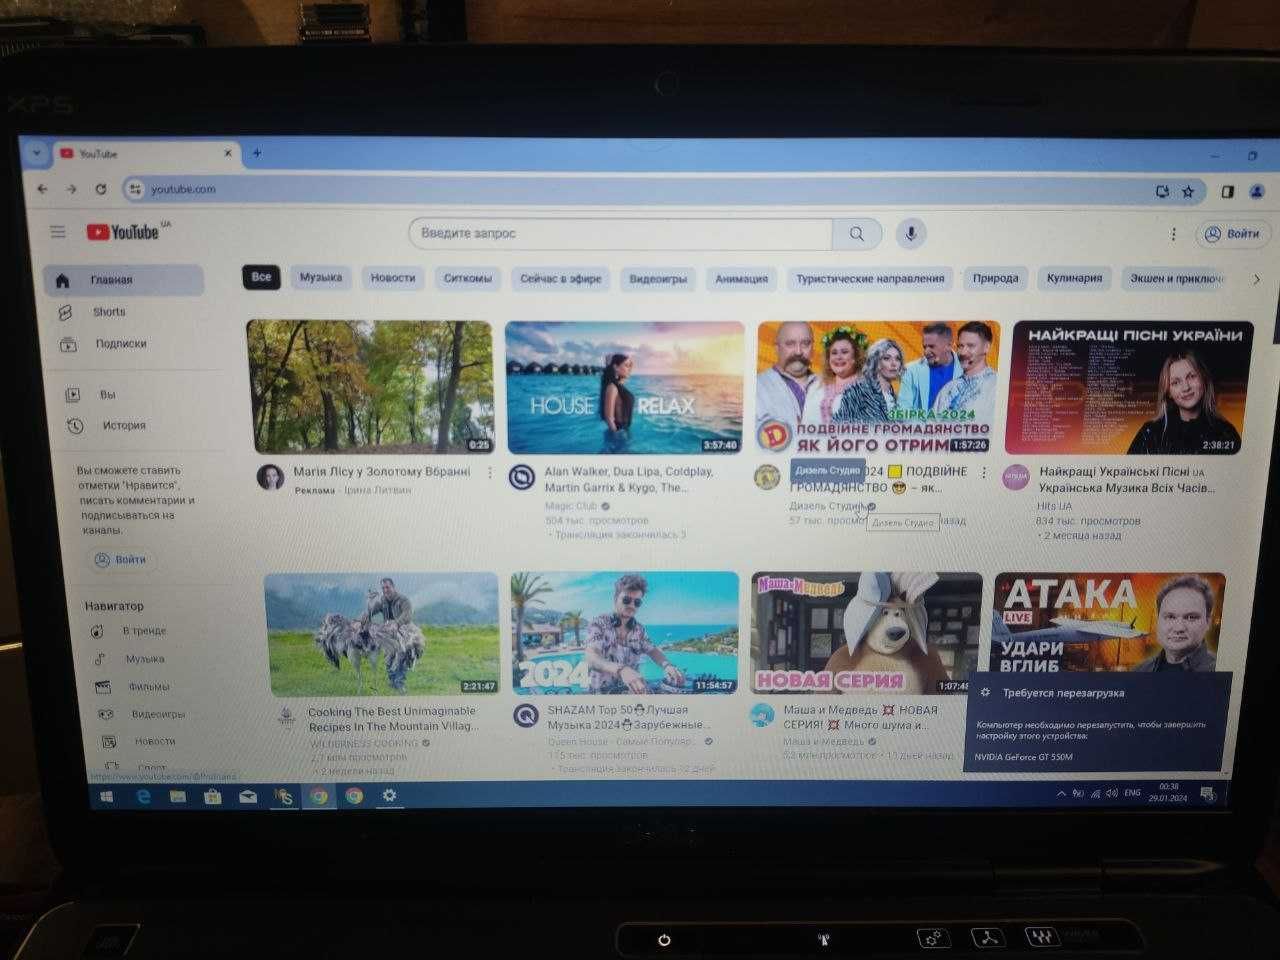
Task: Open 'Подвійне громадянство' video thumbnail
Action: pyautogui.click(x=878, y=387)
